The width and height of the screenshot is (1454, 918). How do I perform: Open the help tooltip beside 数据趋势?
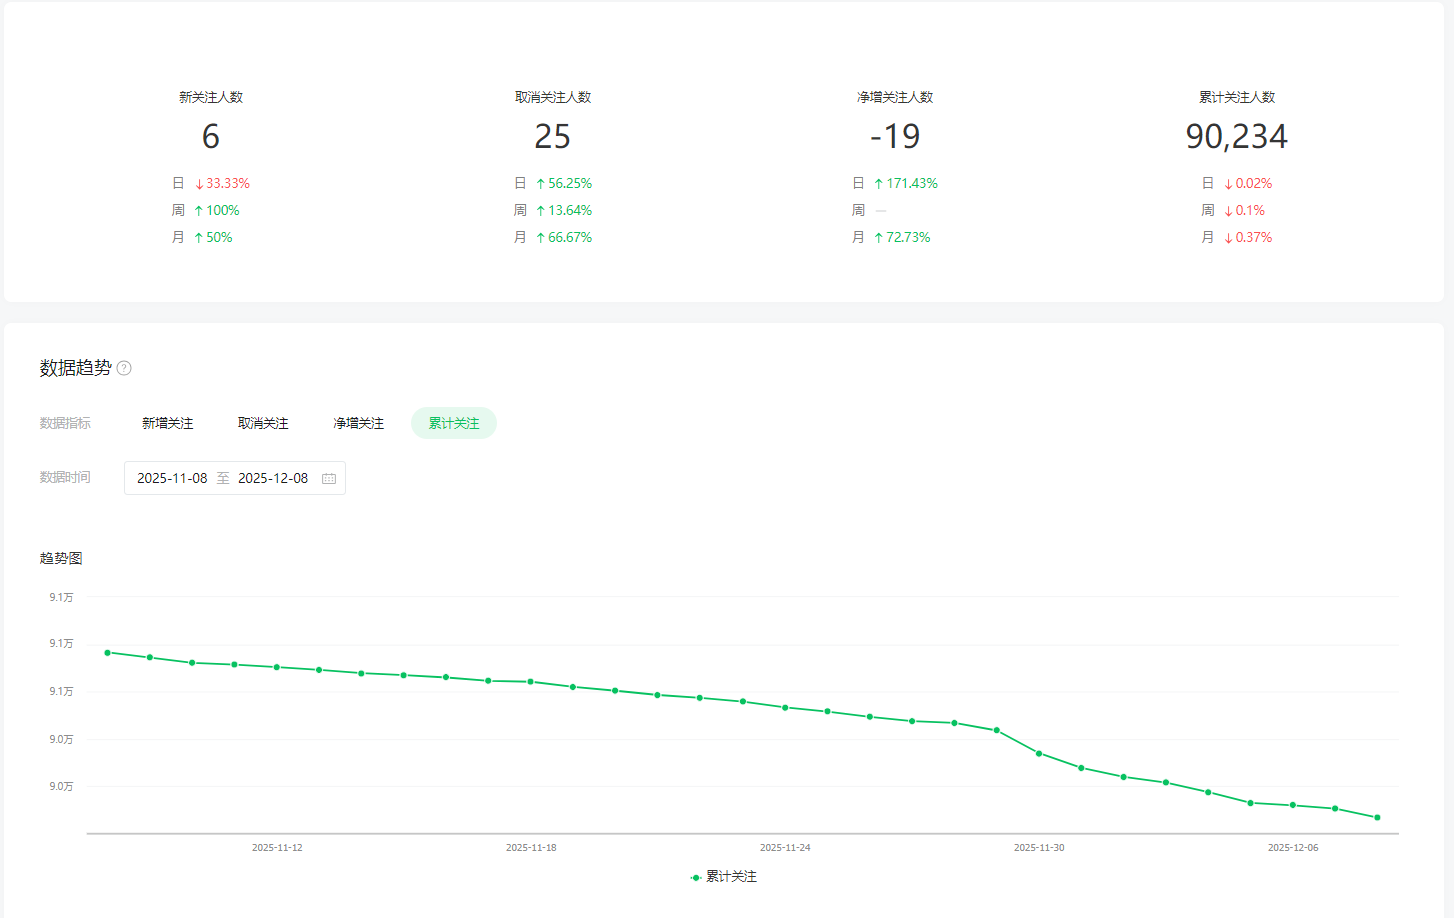[124, 368]
